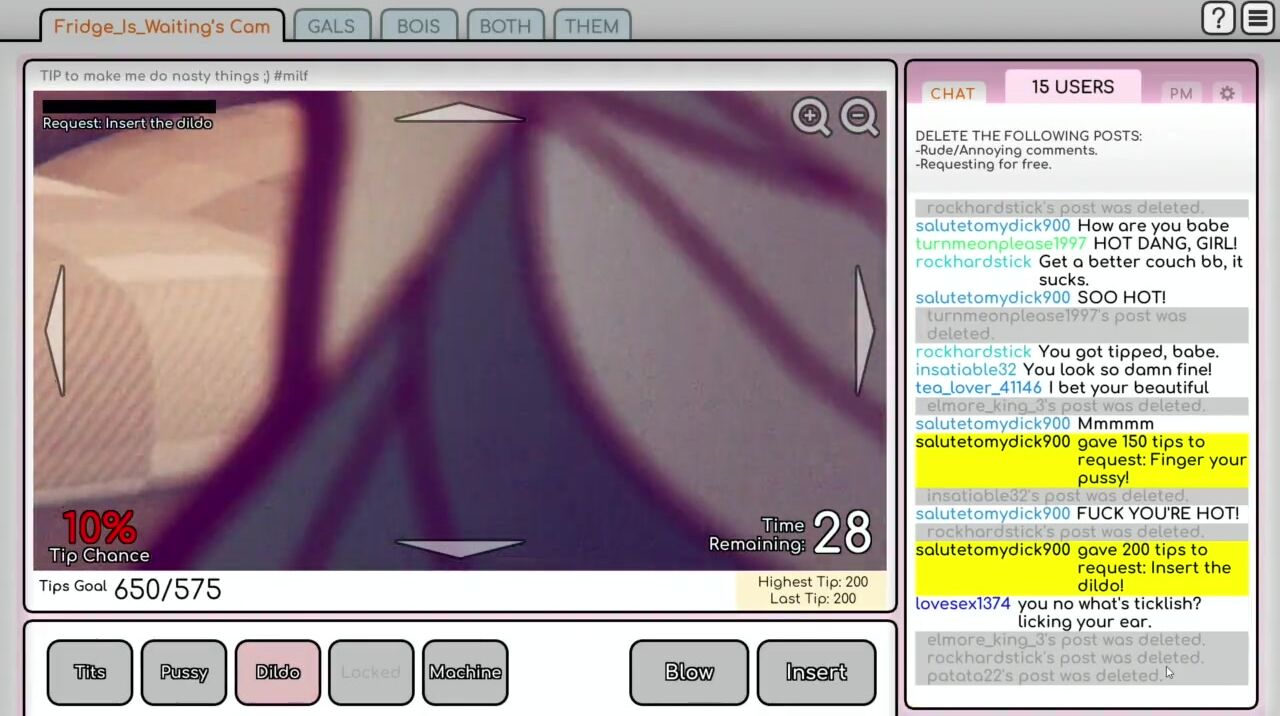Image resolution: width=1280 pixels, height=716 pixels.
Task: Zoom in with the magnifier plus icon
Action: click(x=811, y=117)
